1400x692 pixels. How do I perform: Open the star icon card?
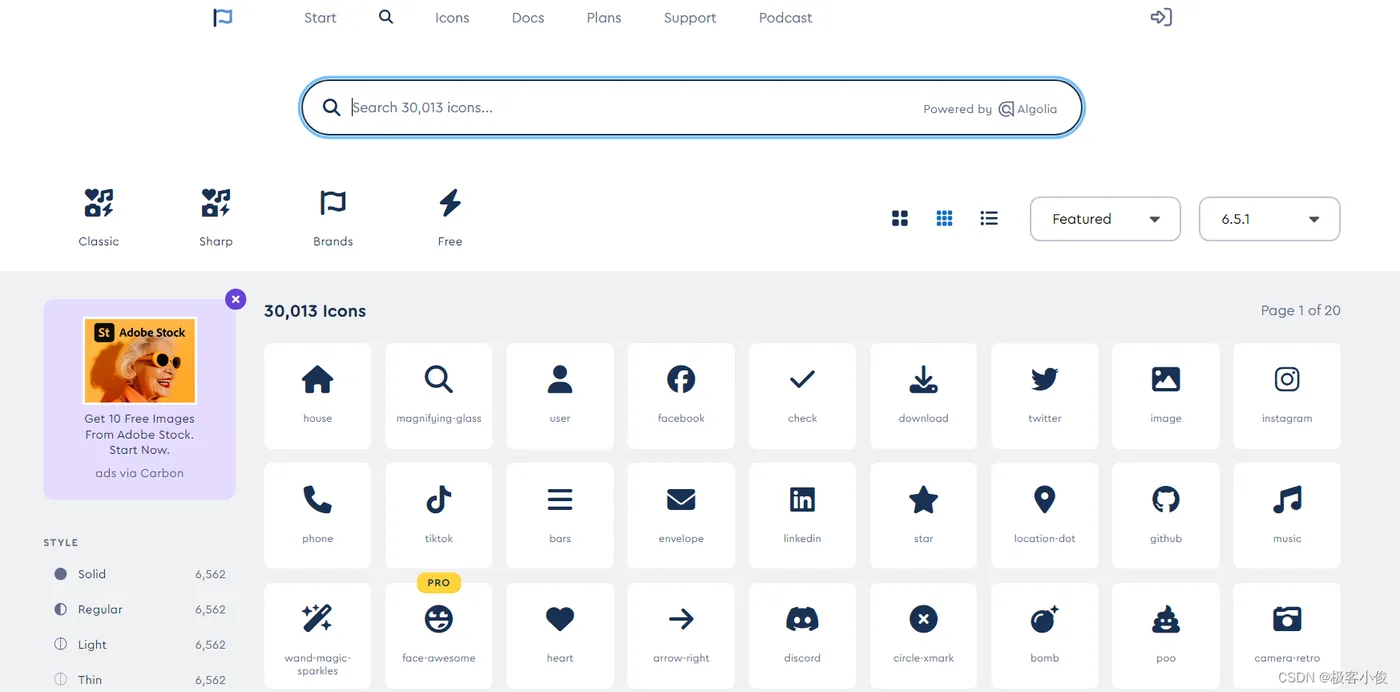(x=923, y=516)
